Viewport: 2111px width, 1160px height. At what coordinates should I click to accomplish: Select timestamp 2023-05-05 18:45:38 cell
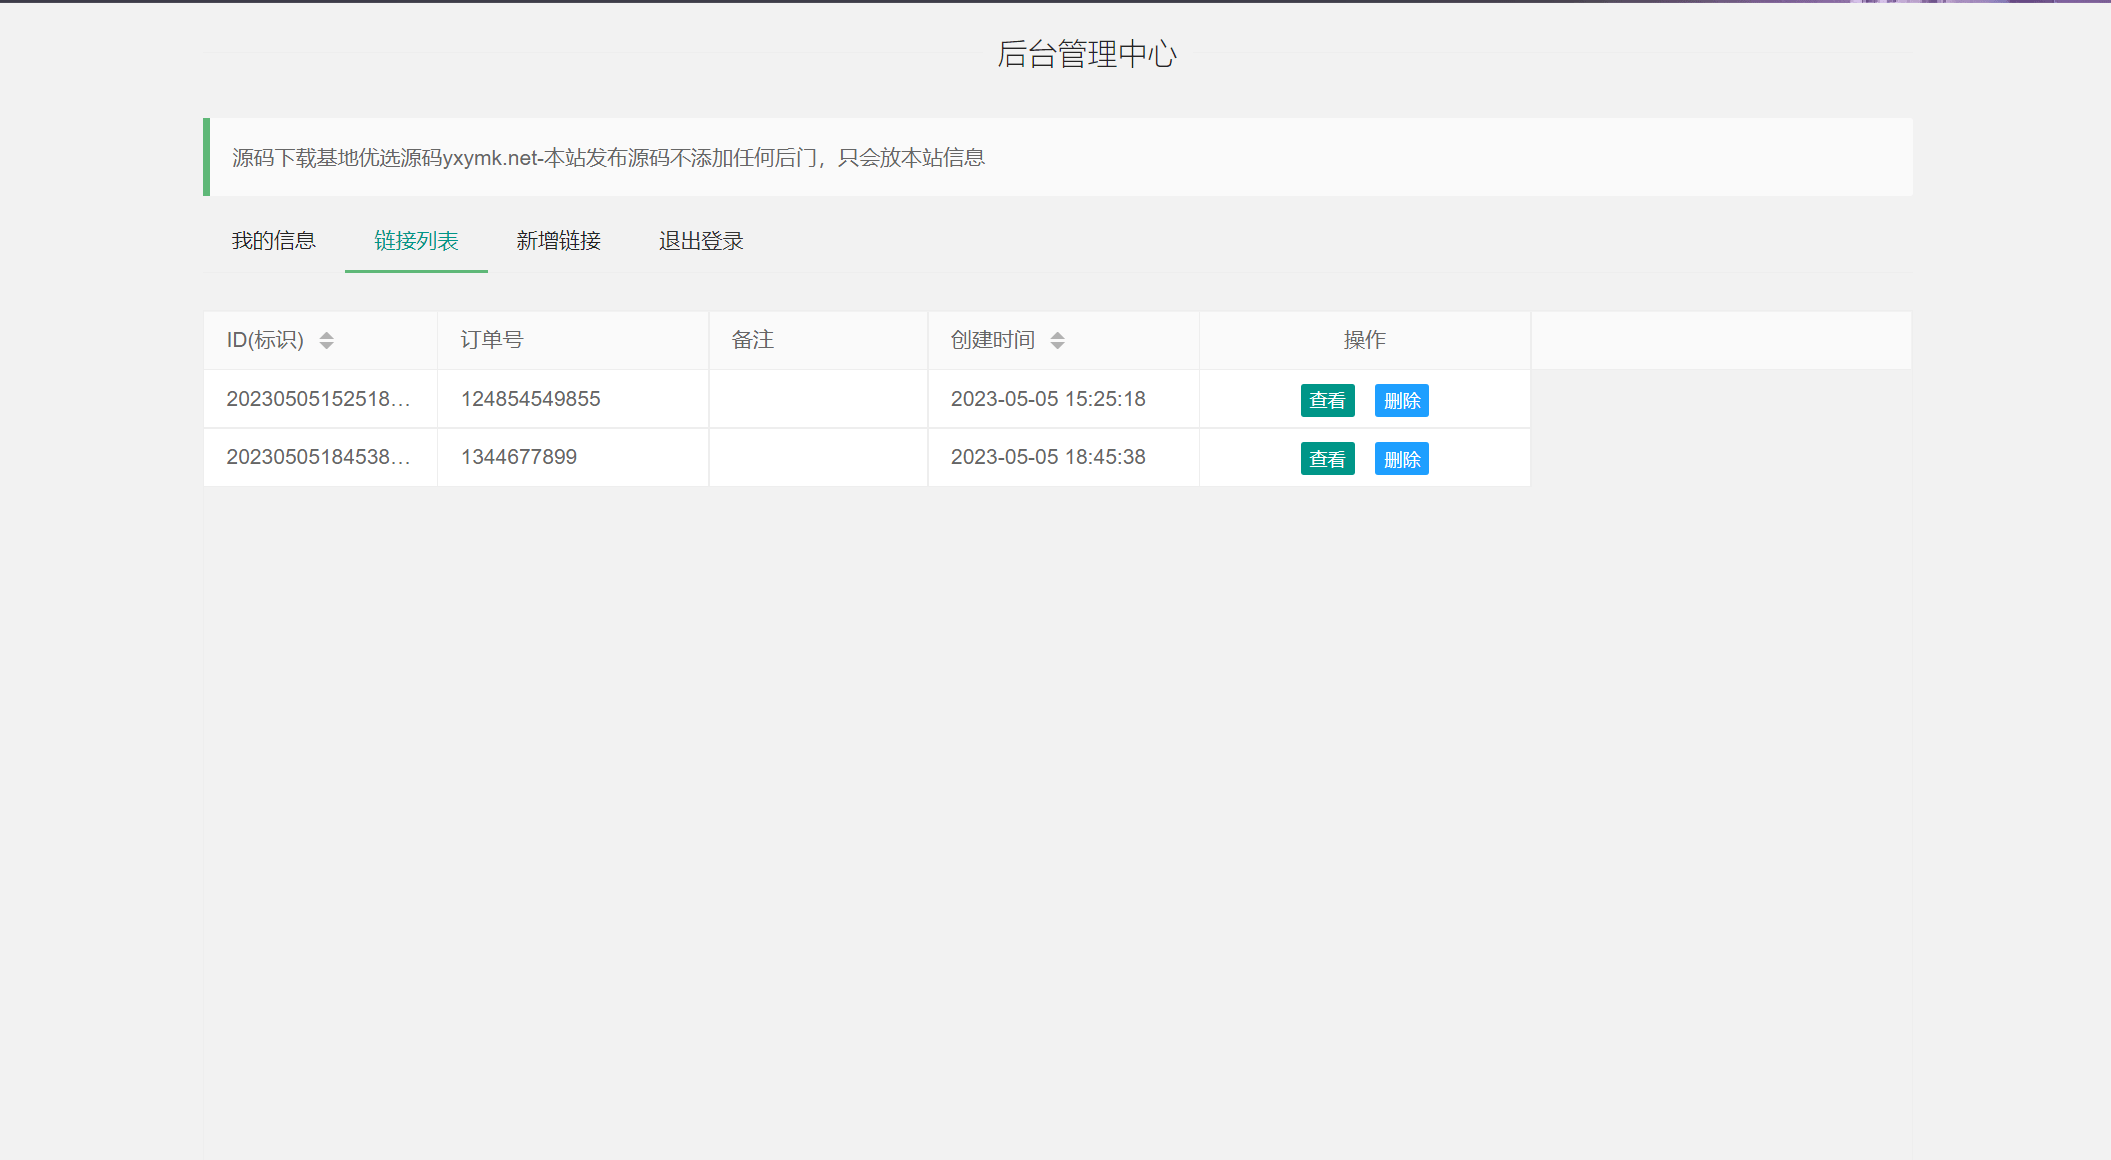(1047, 457)
